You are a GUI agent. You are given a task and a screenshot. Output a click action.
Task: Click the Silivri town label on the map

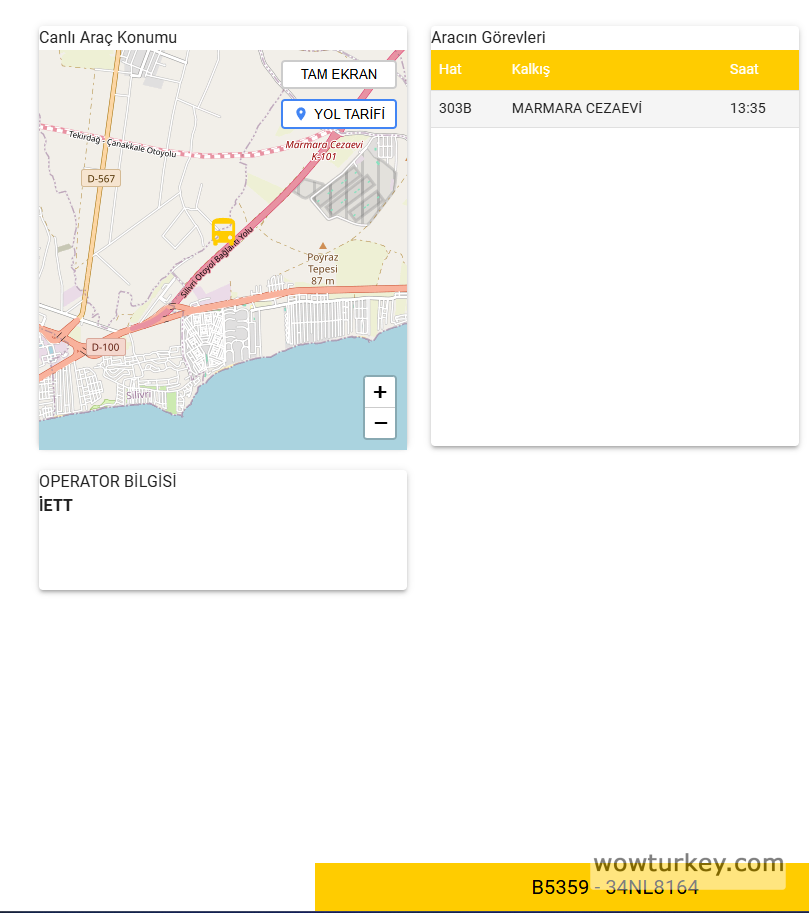(138, 395)
